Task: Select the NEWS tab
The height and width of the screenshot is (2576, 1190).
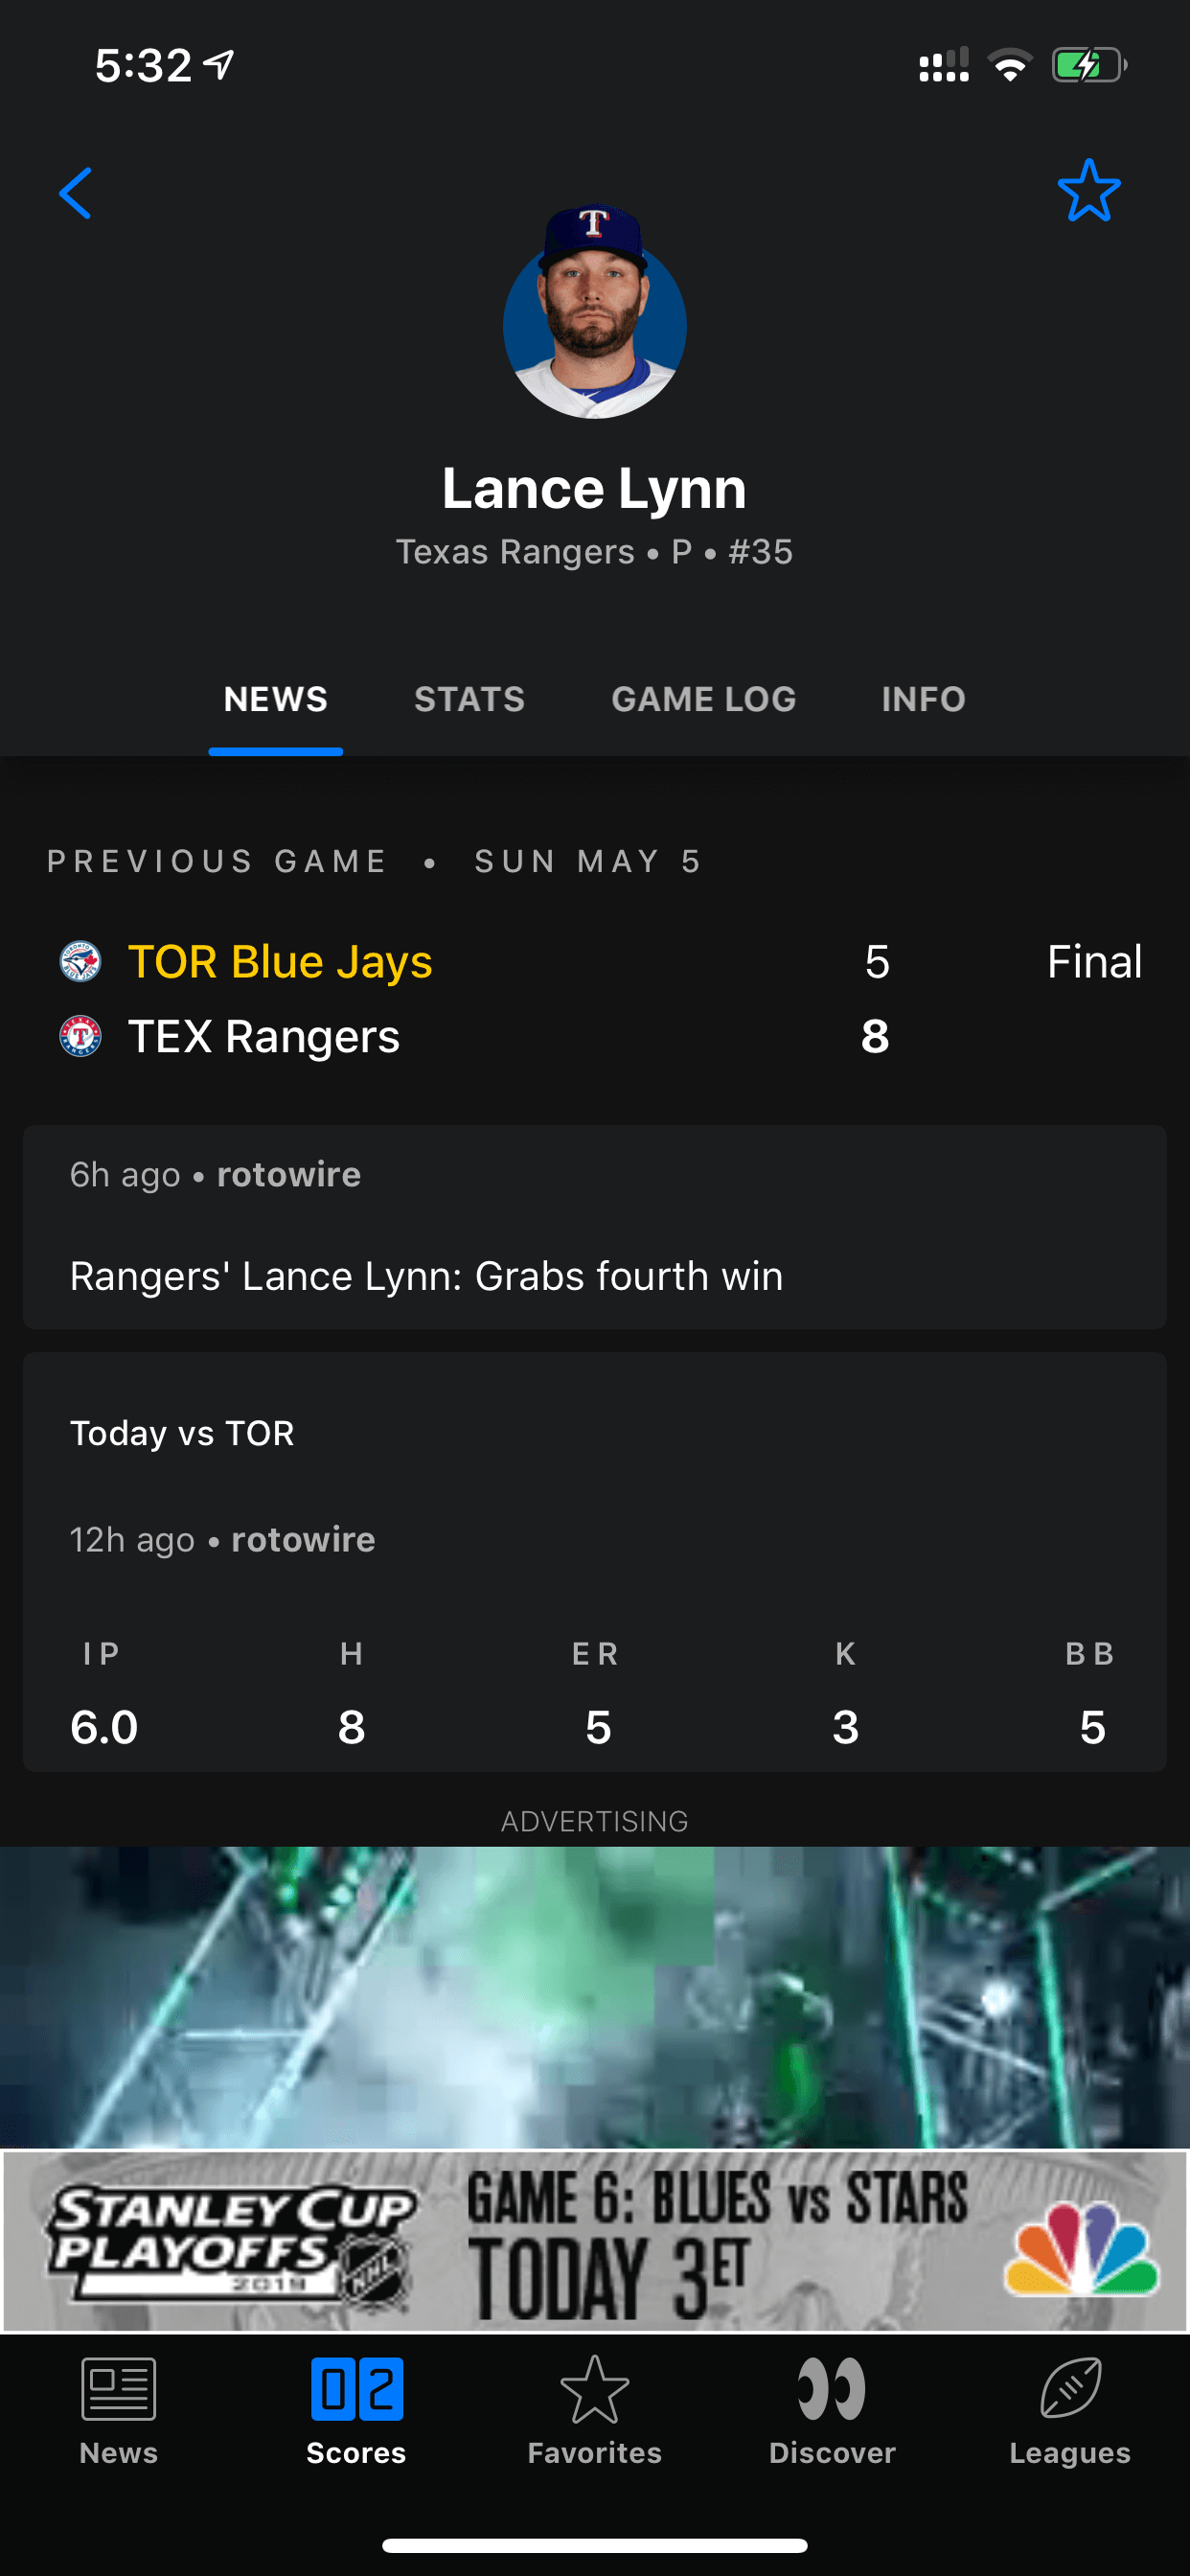Action: click(275, 699)
